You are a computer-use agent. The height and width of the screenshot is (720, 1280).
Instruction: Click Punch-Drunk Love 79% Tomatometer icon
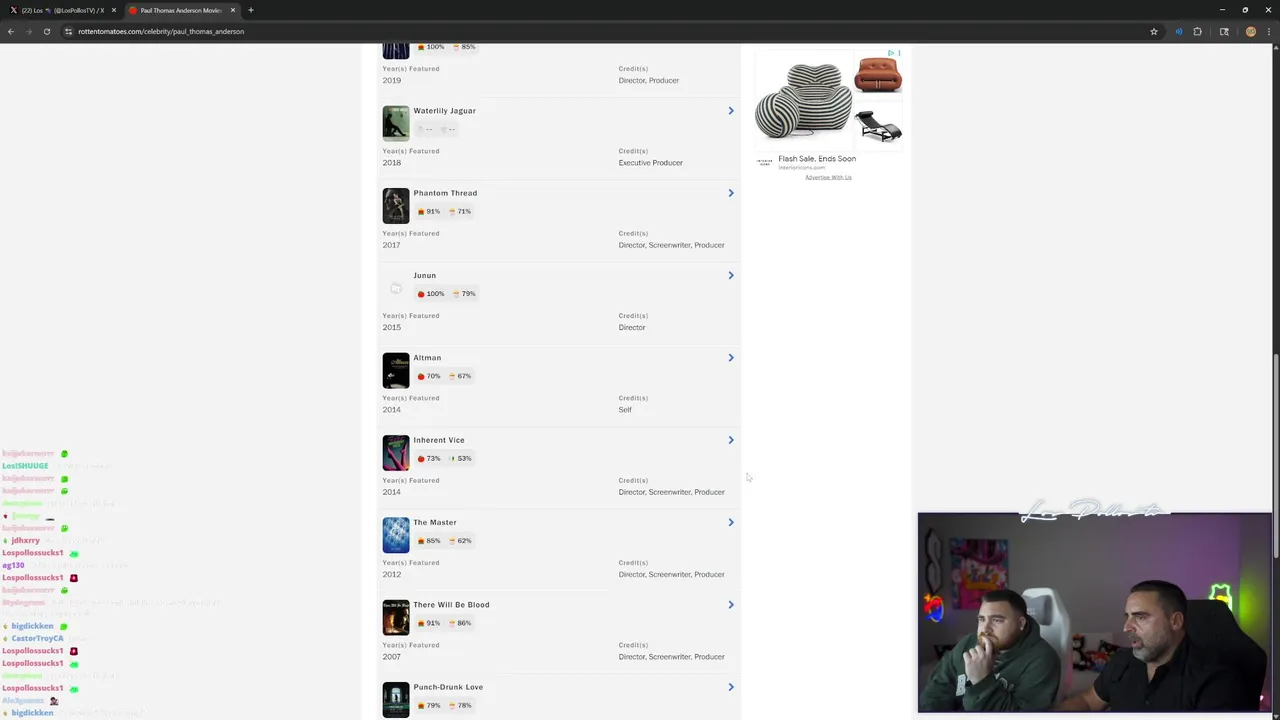click(421, 705)
